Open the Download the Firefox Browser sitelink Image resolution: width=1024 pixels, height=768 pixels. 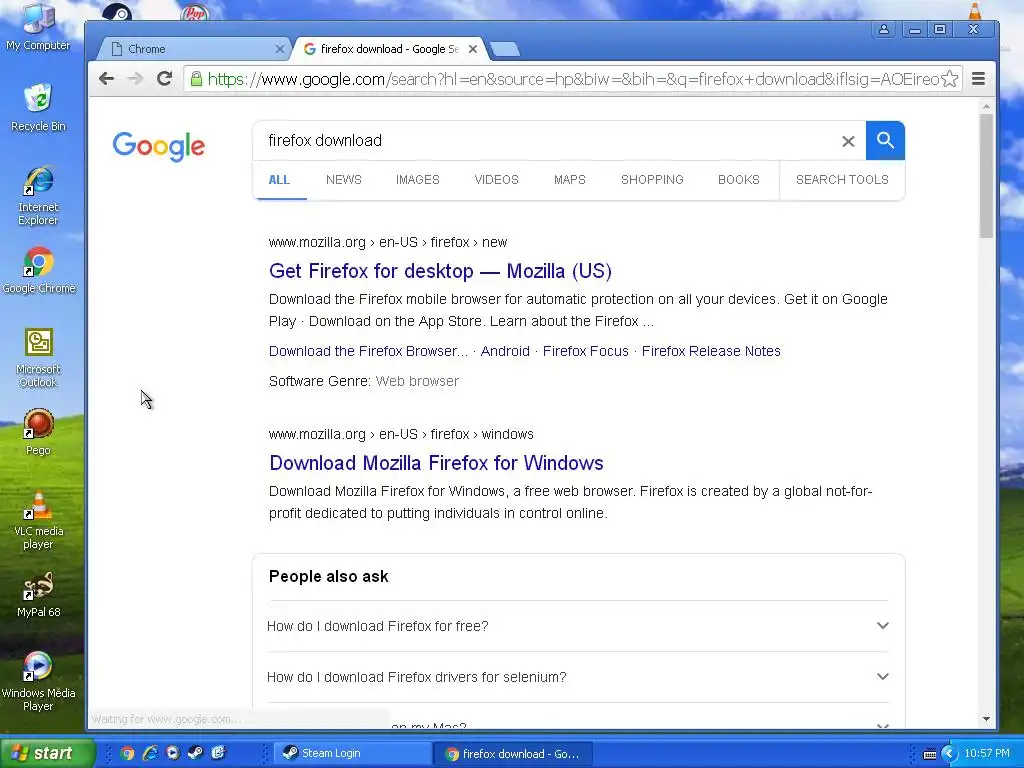click(368, 351)
